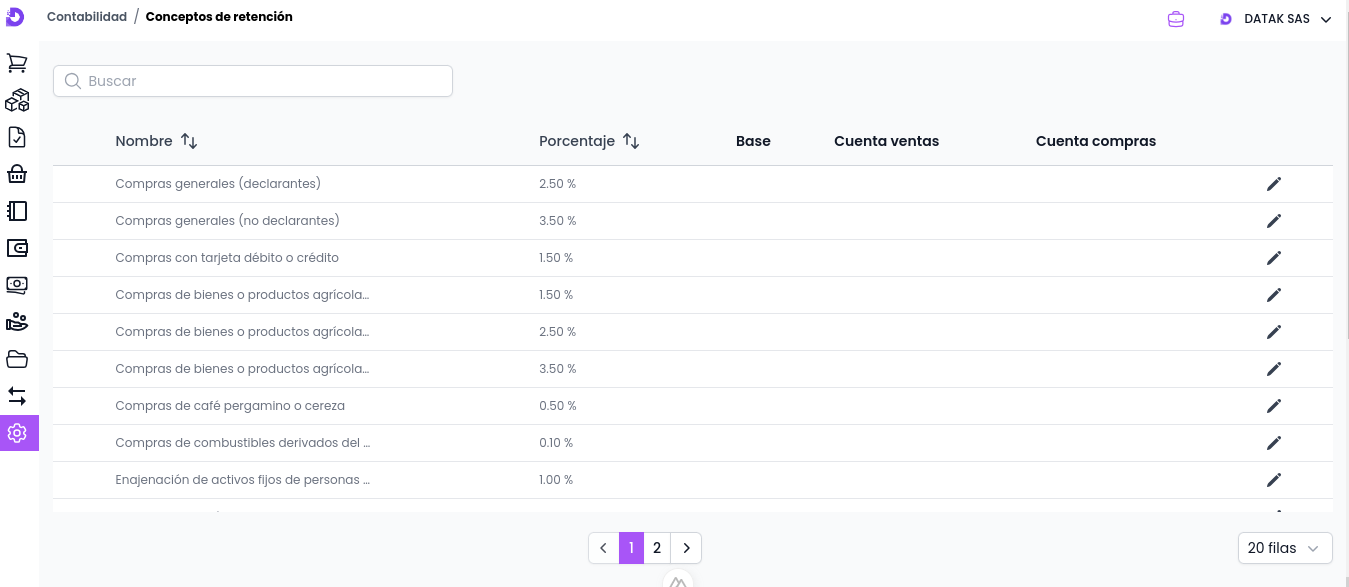Click the cash banknote sidebar icon
The image size is (1349, 587).
coord(17,285)
